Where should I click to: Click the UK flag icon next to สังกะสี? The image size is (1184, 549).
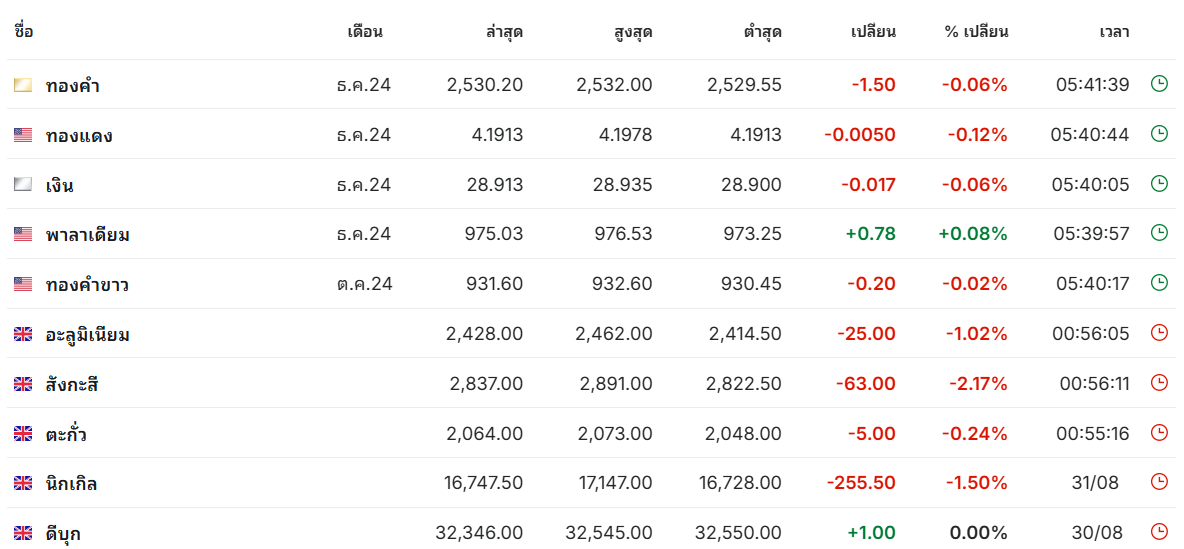click(x=23, y=384)
